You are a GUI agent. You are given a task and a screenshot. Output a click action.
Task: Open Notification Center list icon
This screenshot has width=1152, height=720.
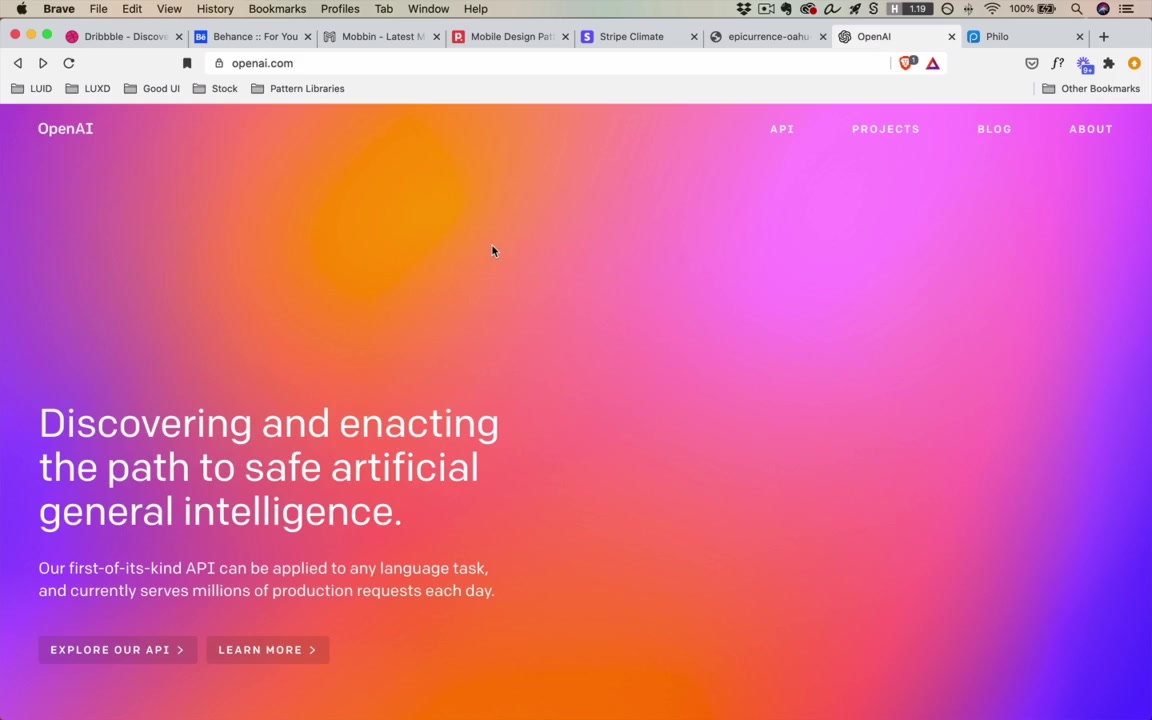(x=1126, y=9)
